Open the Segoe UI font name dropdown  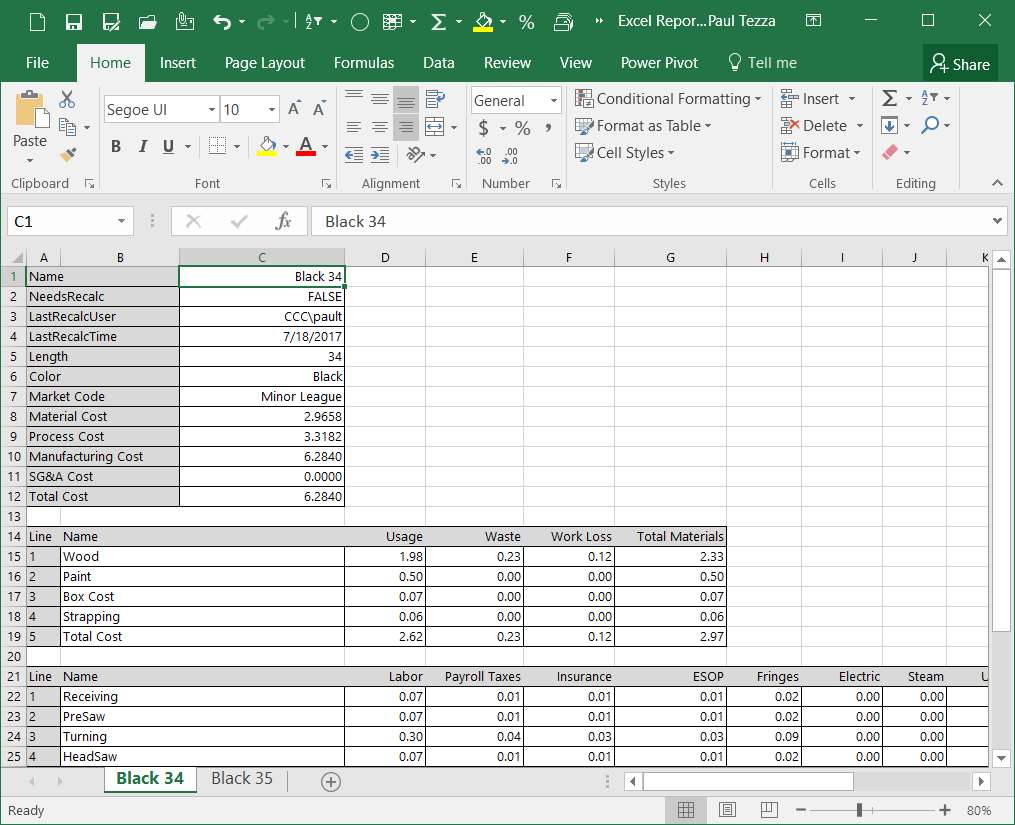tap(212, 109)
